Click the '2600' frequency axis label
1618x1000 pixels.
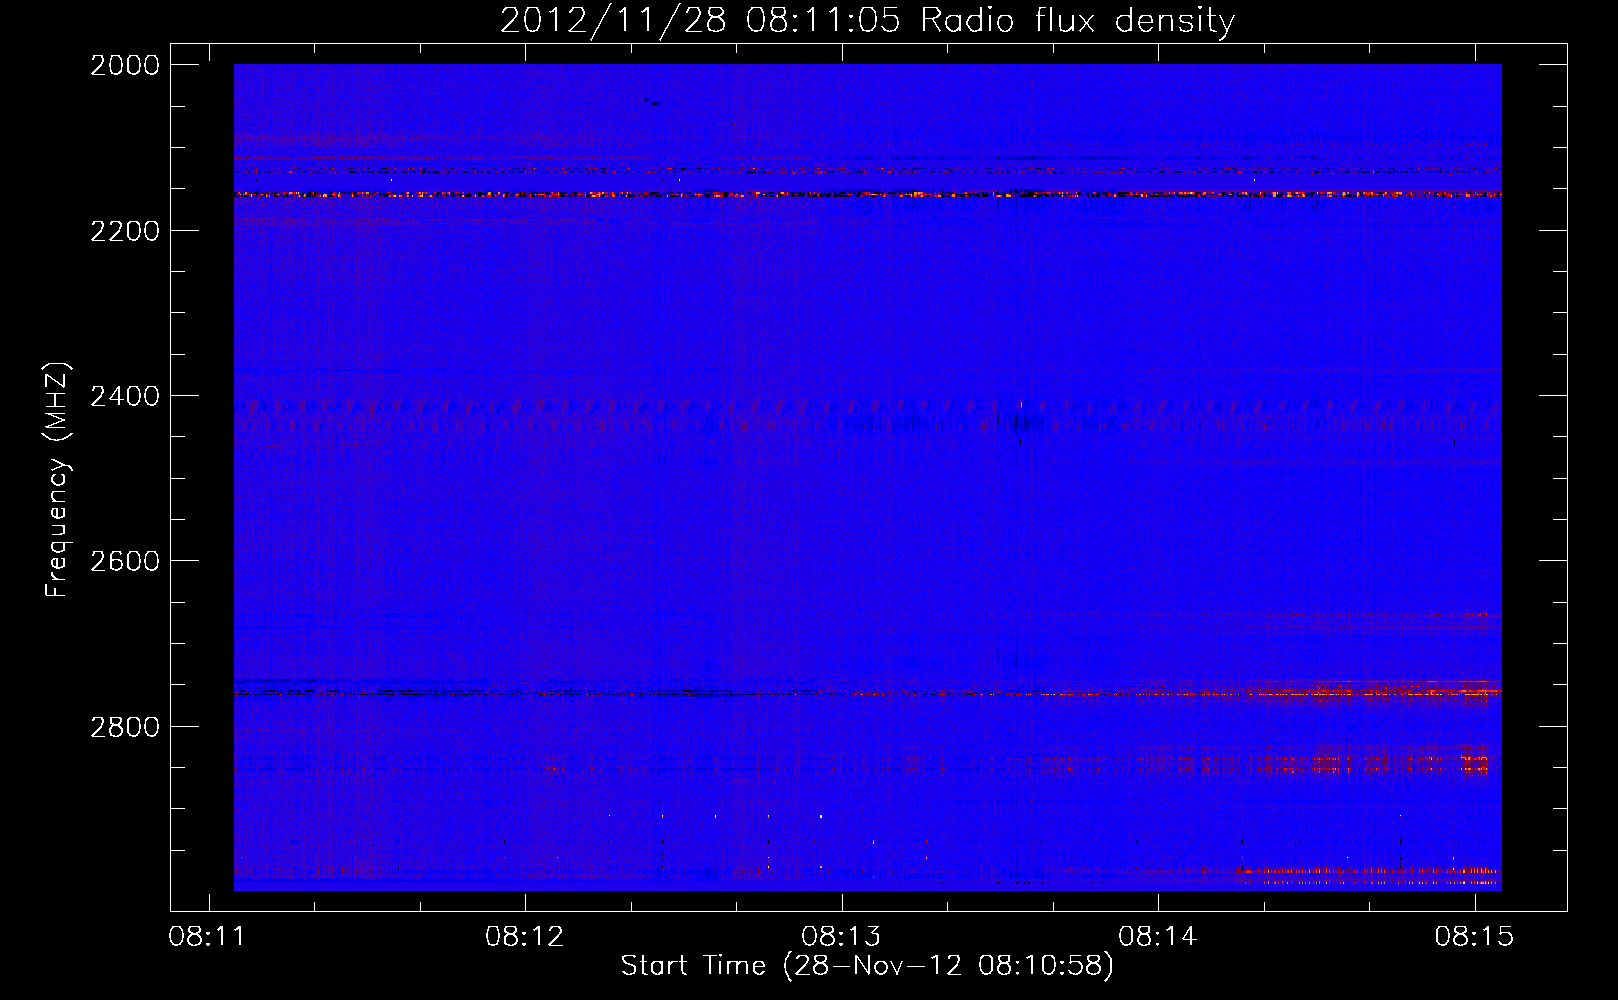[125, 561]
